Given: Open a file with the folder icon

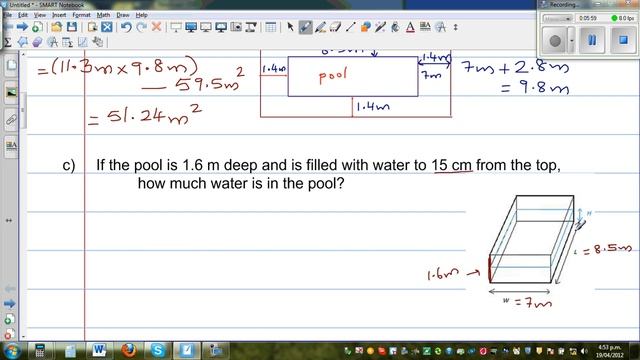Looking at the screenshot, I should tap(56, 27).
